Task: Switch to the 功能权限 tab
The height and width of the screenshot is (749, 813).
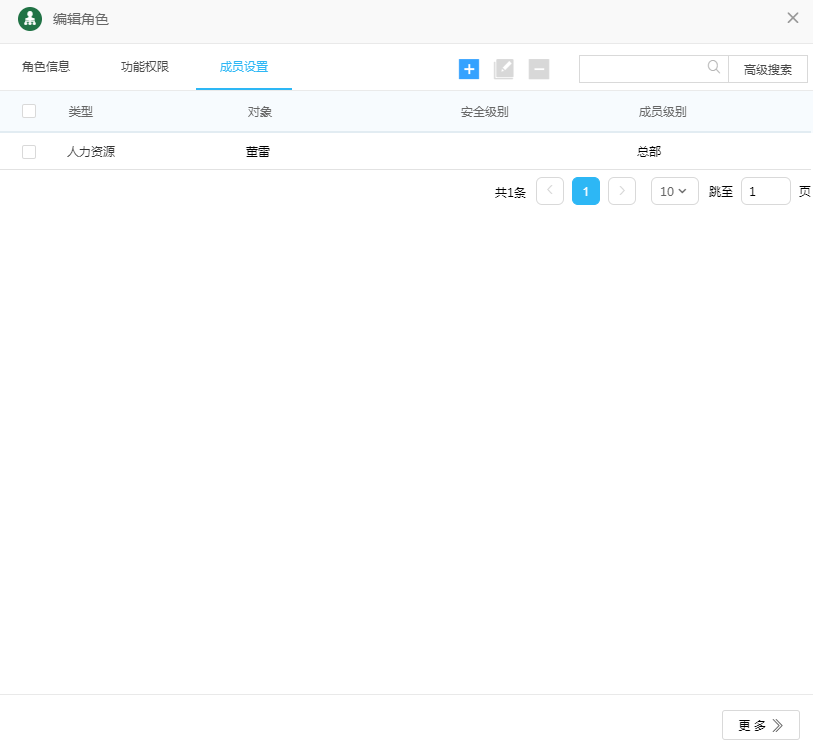Action: click(x=145, y=67)
